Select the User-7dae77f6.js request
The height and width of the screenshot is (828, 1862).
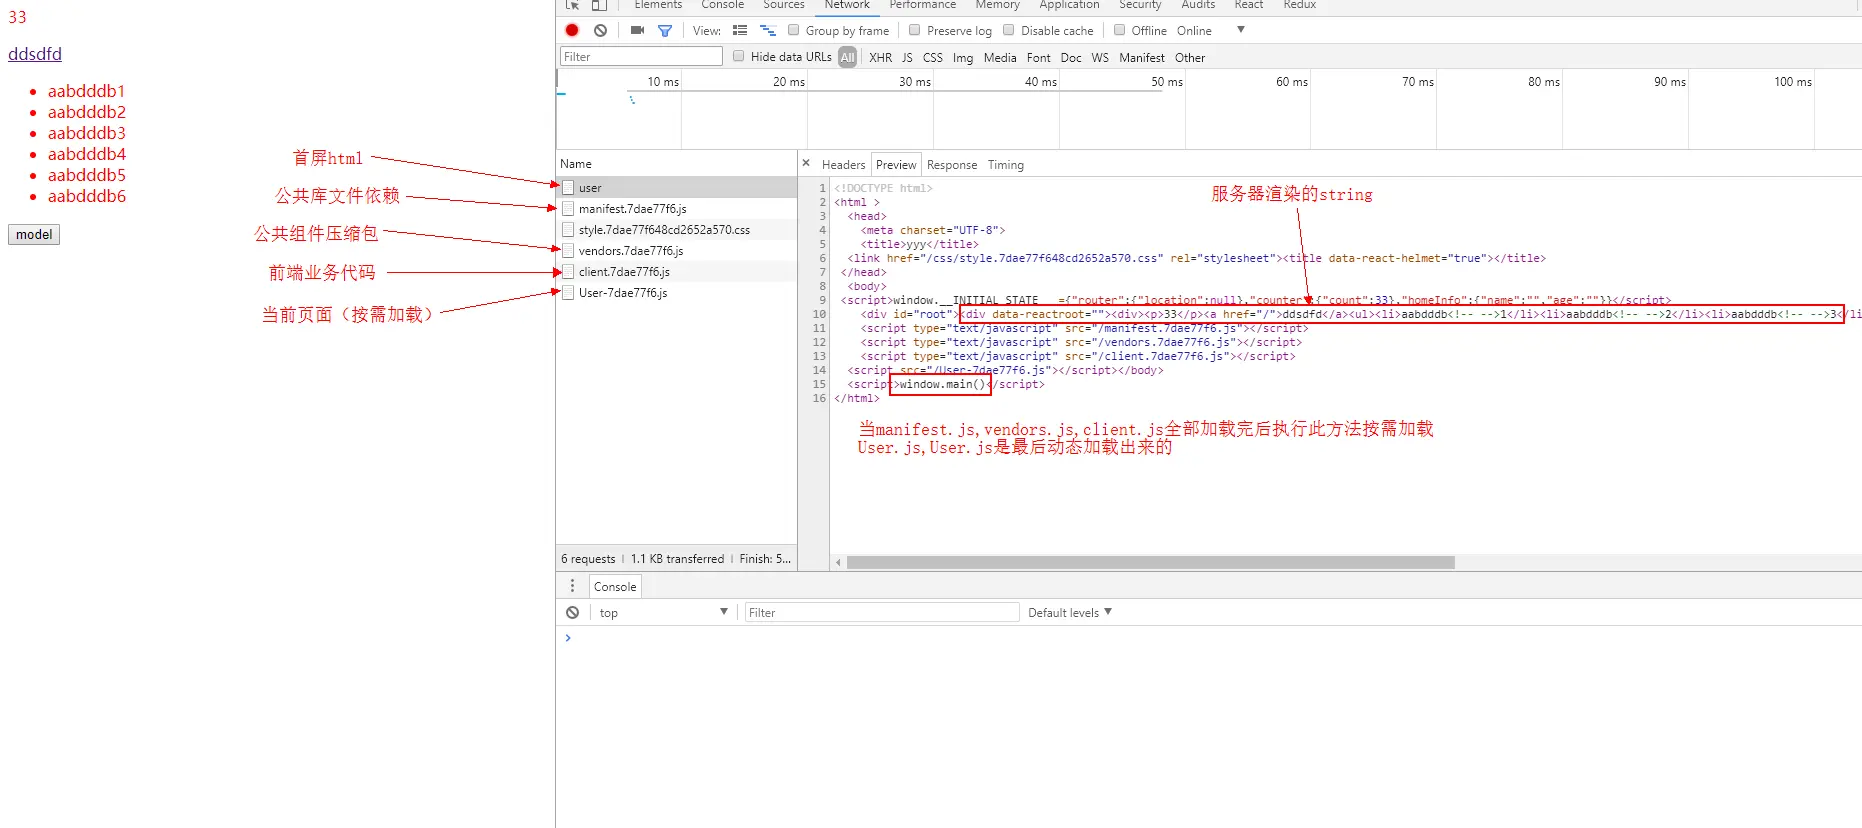(x=677, y=292)
